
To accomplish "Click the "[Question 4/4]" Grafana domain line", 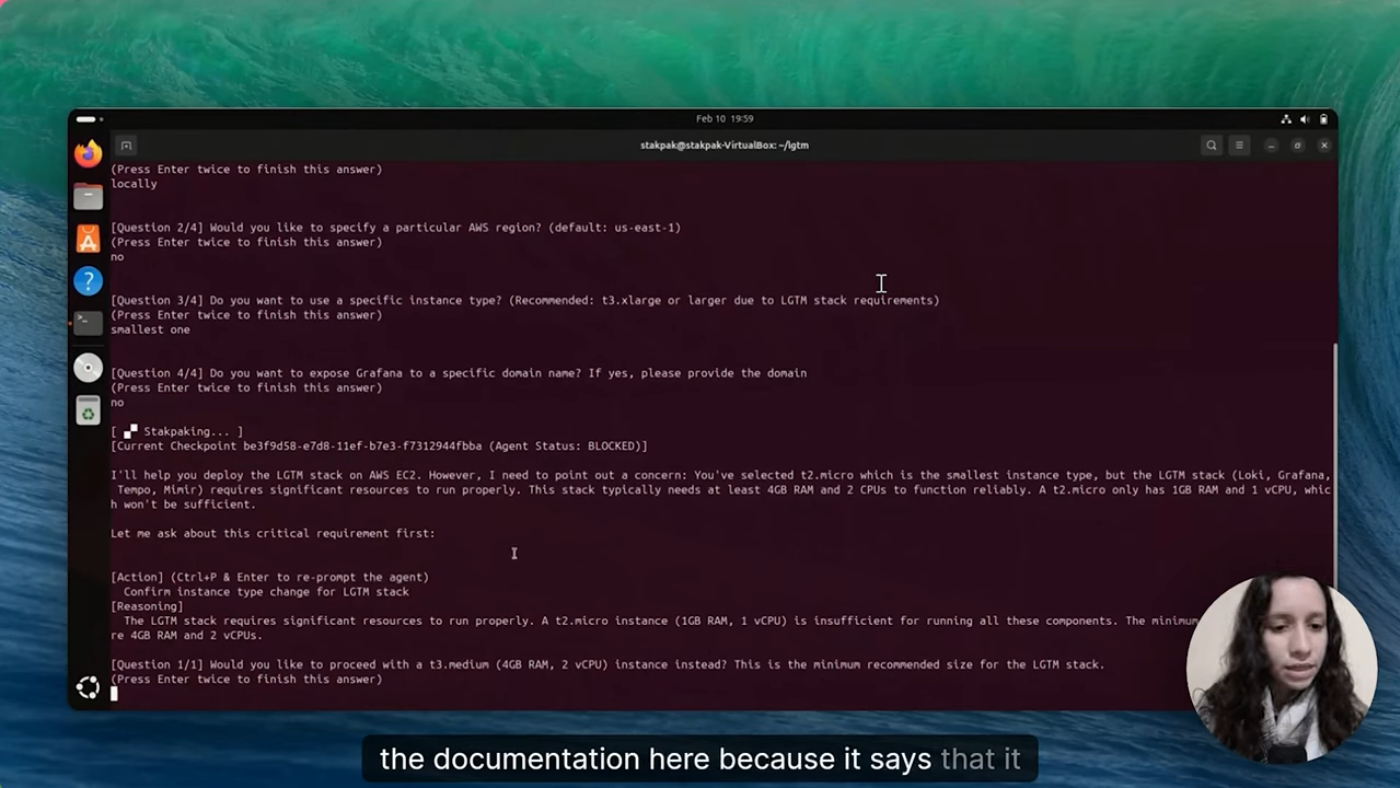I will click(x=458, y=373).
